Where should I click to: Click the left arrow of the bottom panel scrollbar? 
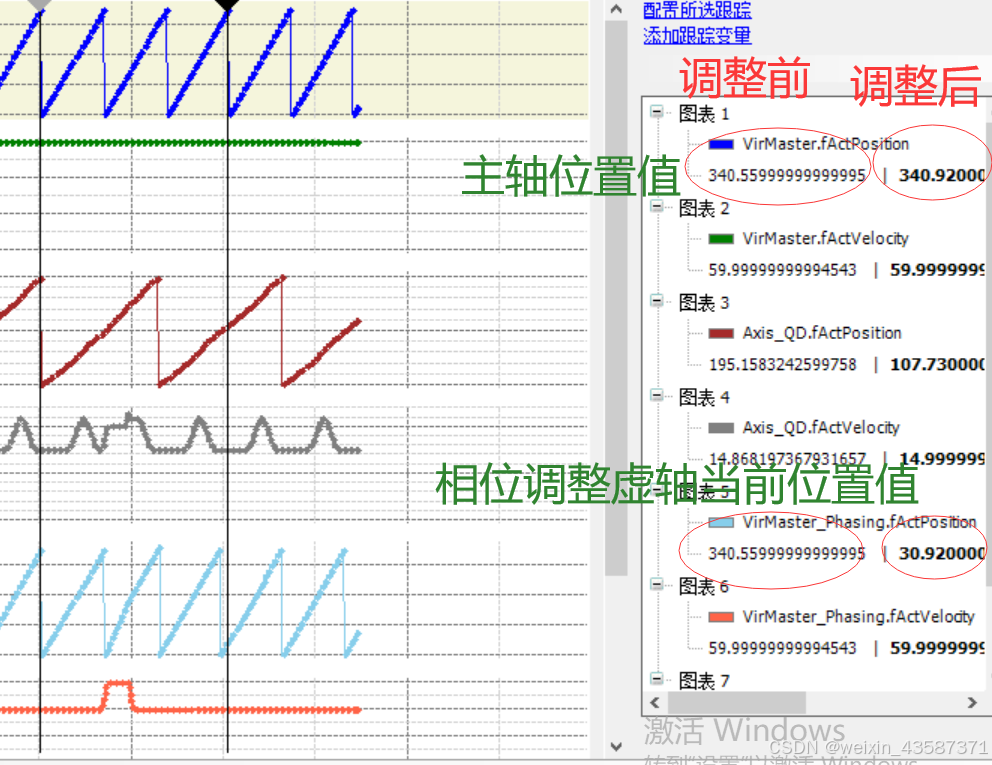point(654,702)
